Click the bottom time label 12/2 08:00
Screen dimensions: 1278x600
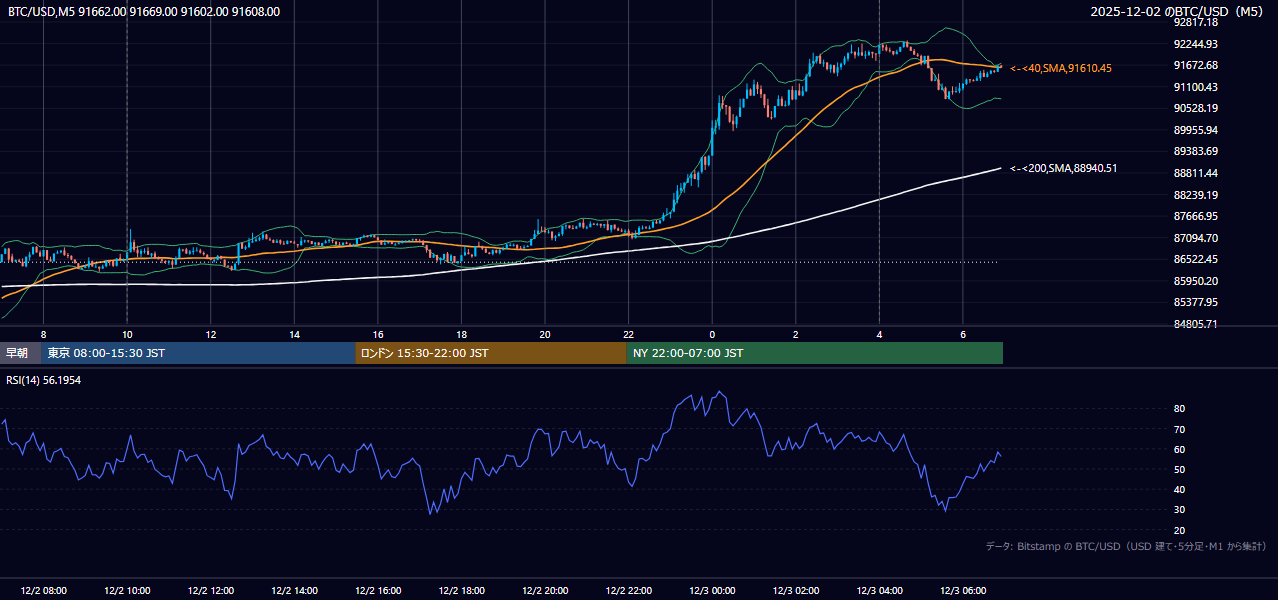(x=42, y=591)
